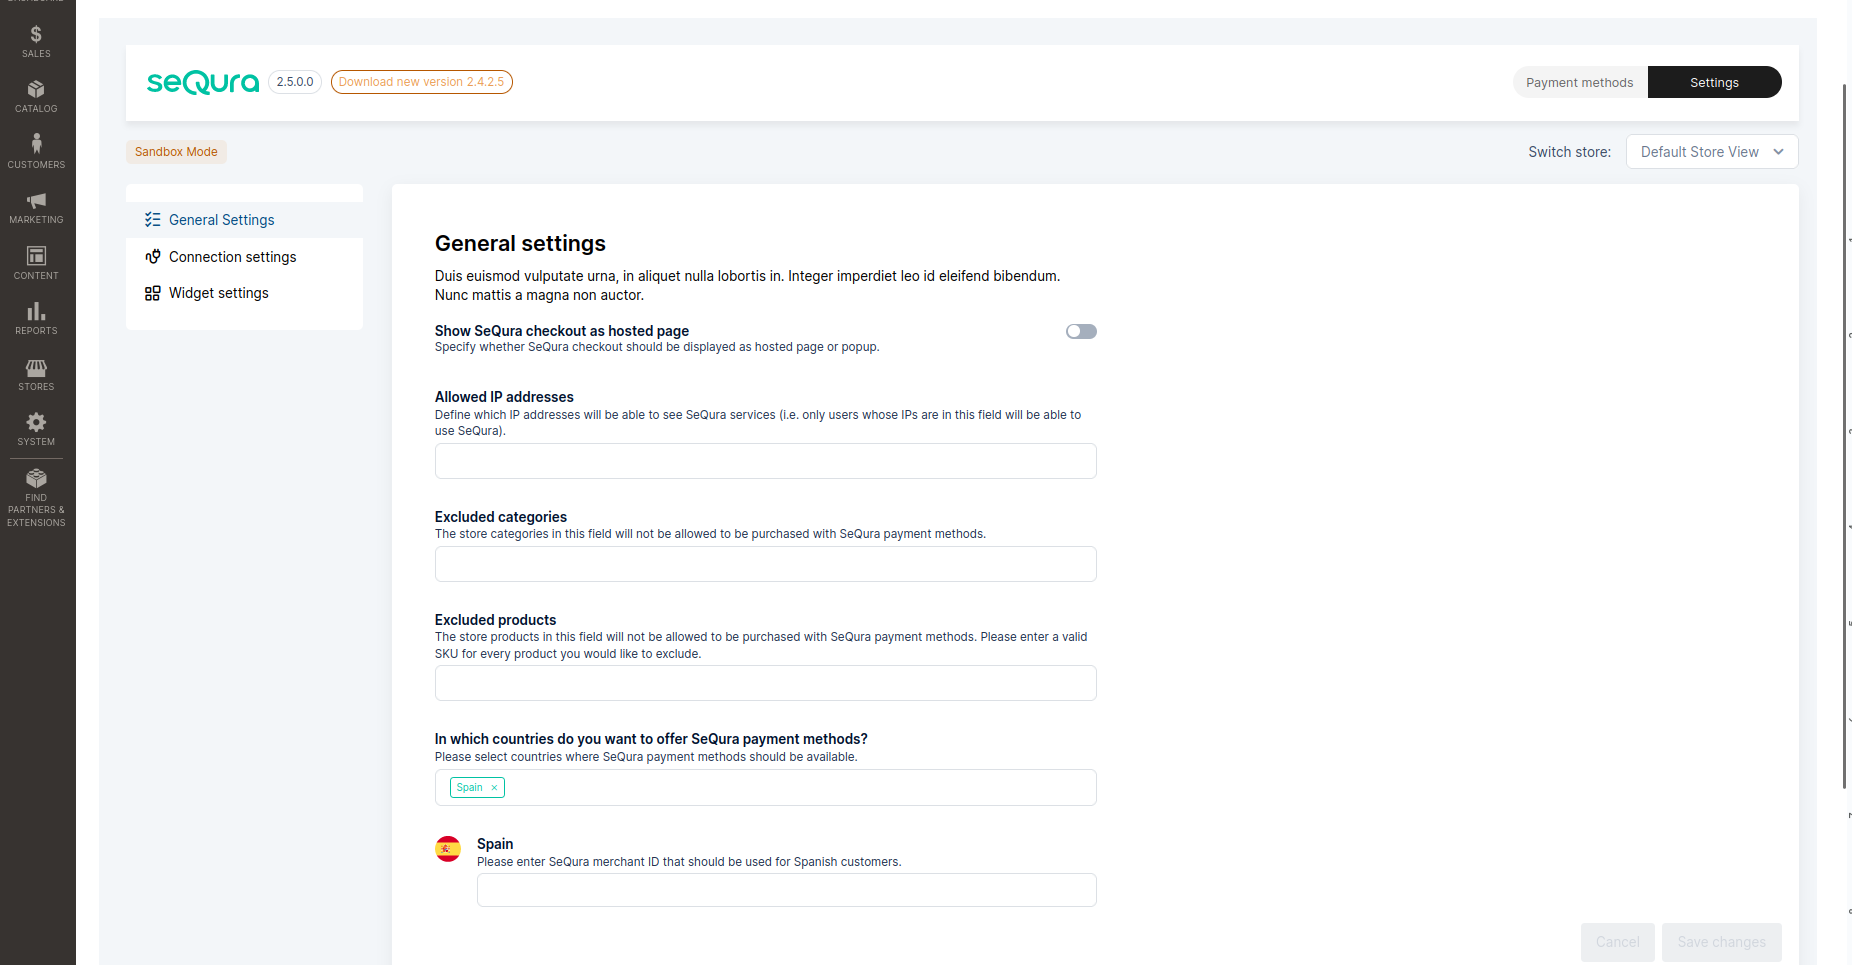Click the General Settings checklist icon
This screenshot has height=965, width=1852.
click(x=152, y=220)
